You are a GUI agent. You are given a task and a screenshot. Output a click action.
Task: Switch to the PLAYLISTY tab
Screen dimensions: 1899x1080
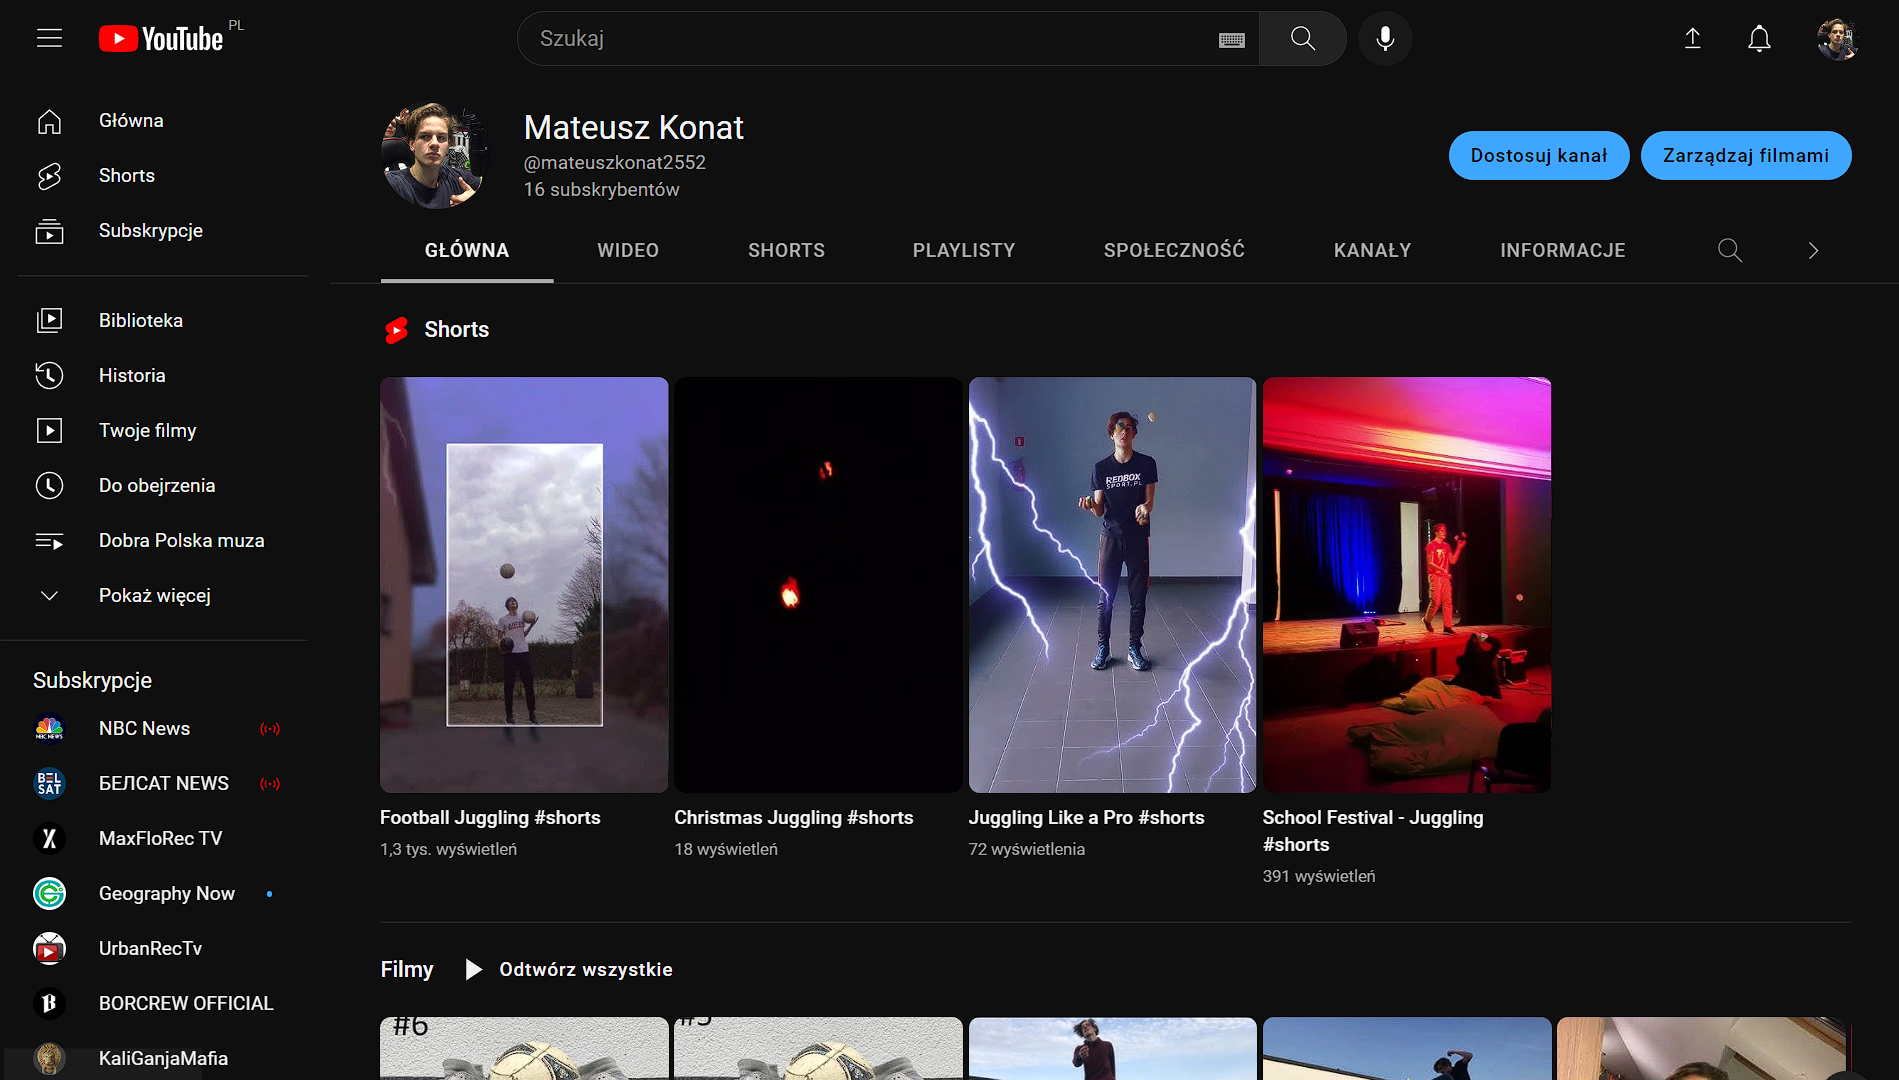963,250
